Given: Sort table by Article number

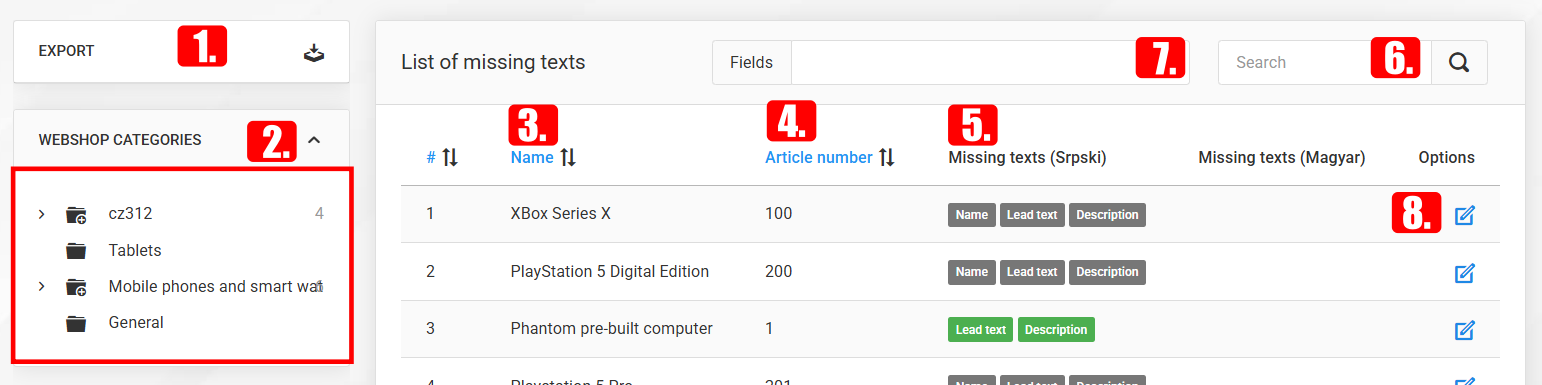Looking at the screenshot, I should coord(819,157).
